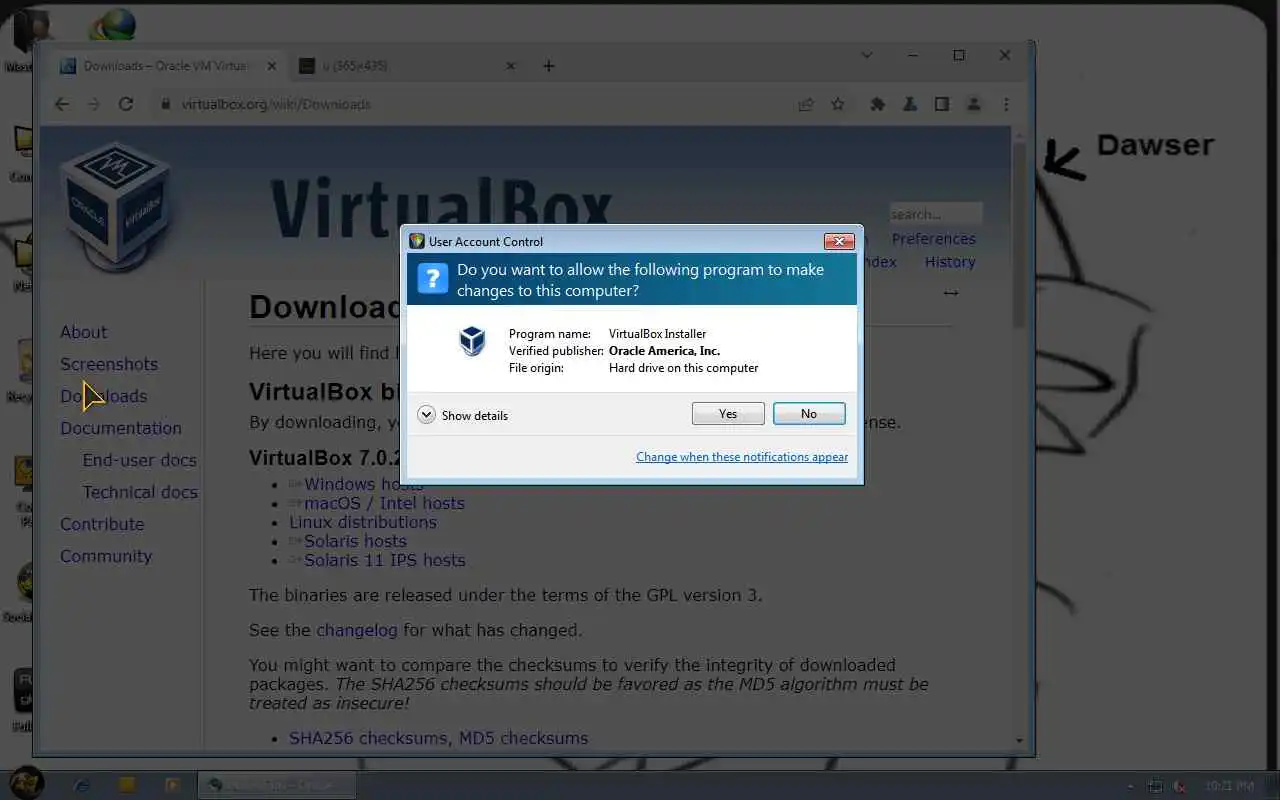Viewport: 1280px width, 800px height.
Task: Open the About link in sidebar
Action: pos(83,332)
